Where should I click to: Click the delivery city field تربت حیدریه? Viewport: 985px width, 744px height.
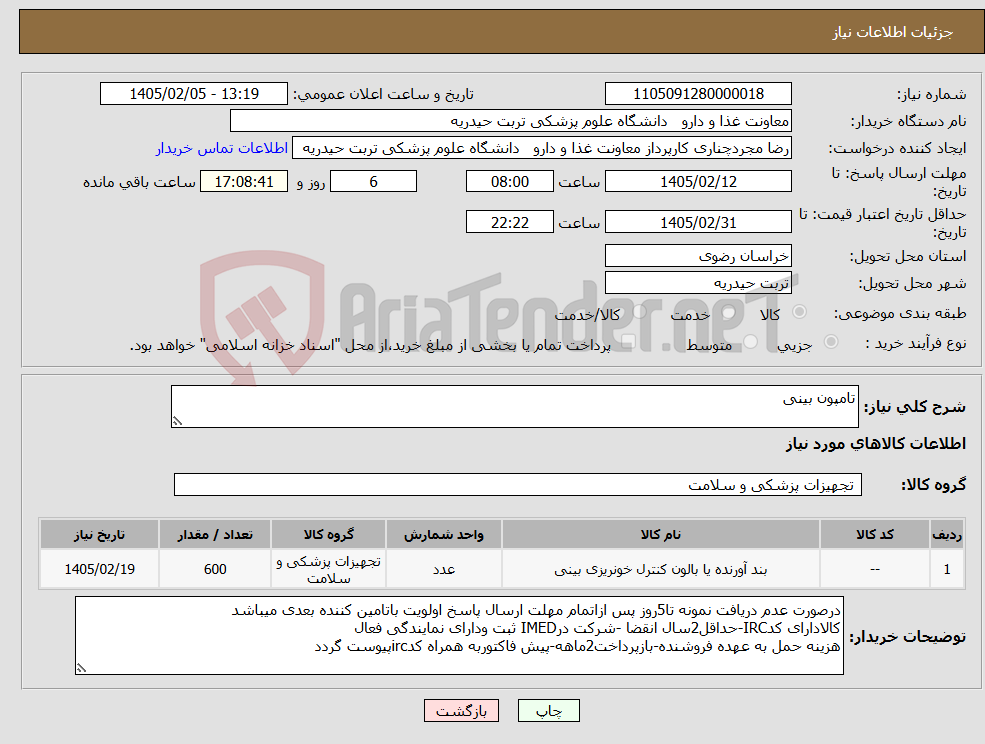698,283
